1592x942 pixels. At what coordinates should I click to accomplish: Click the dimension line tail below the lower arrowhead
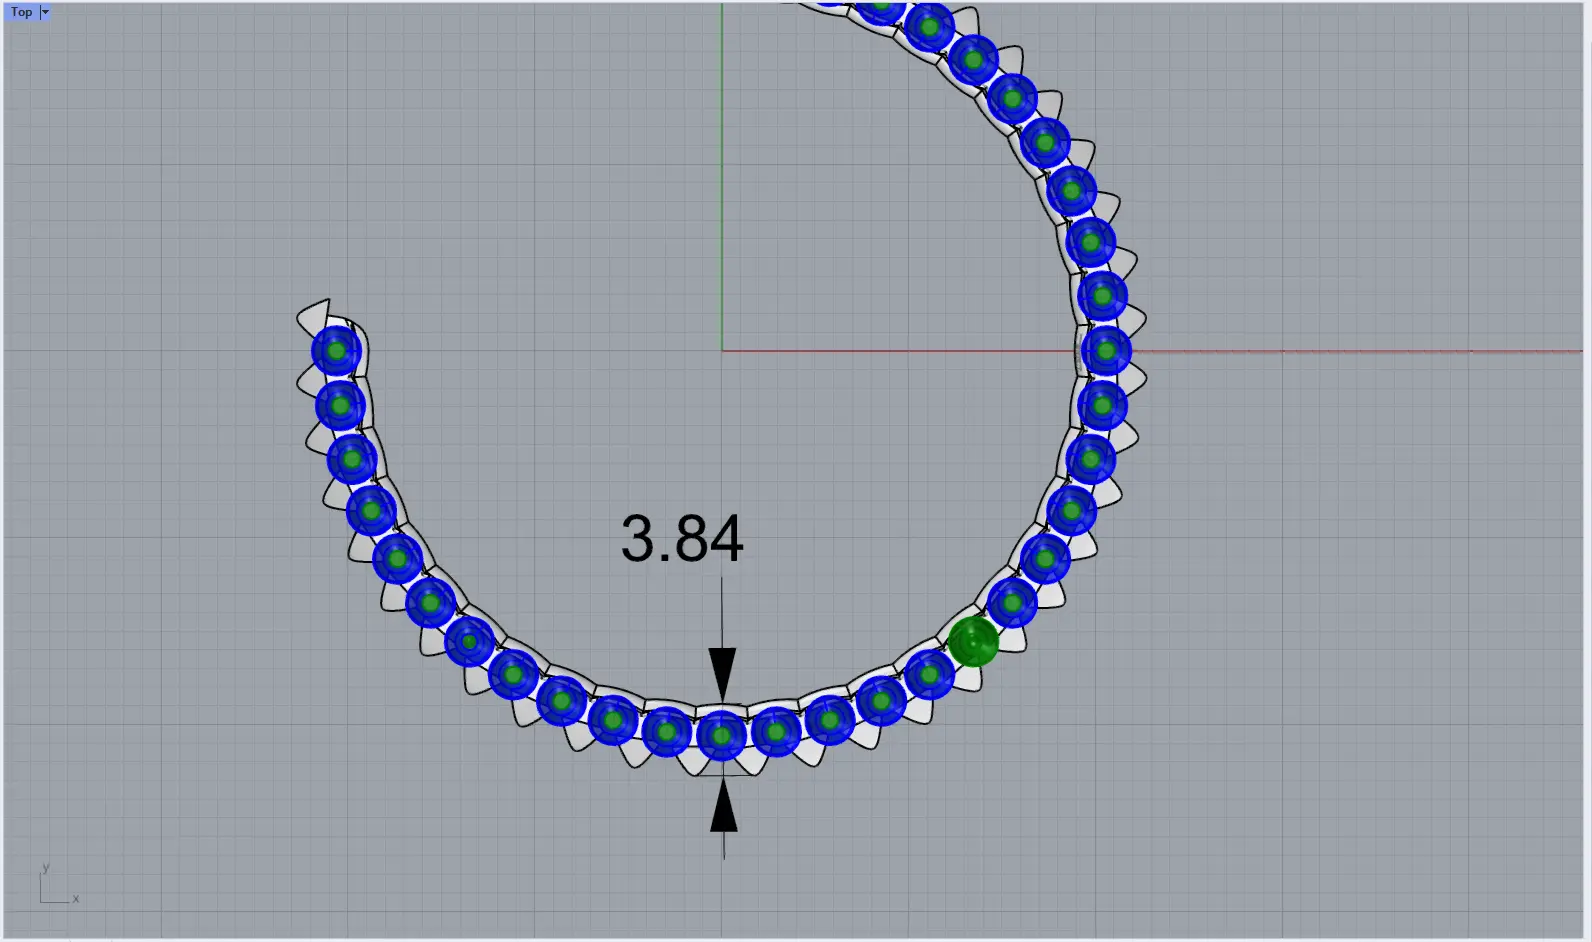pos(724,846)
